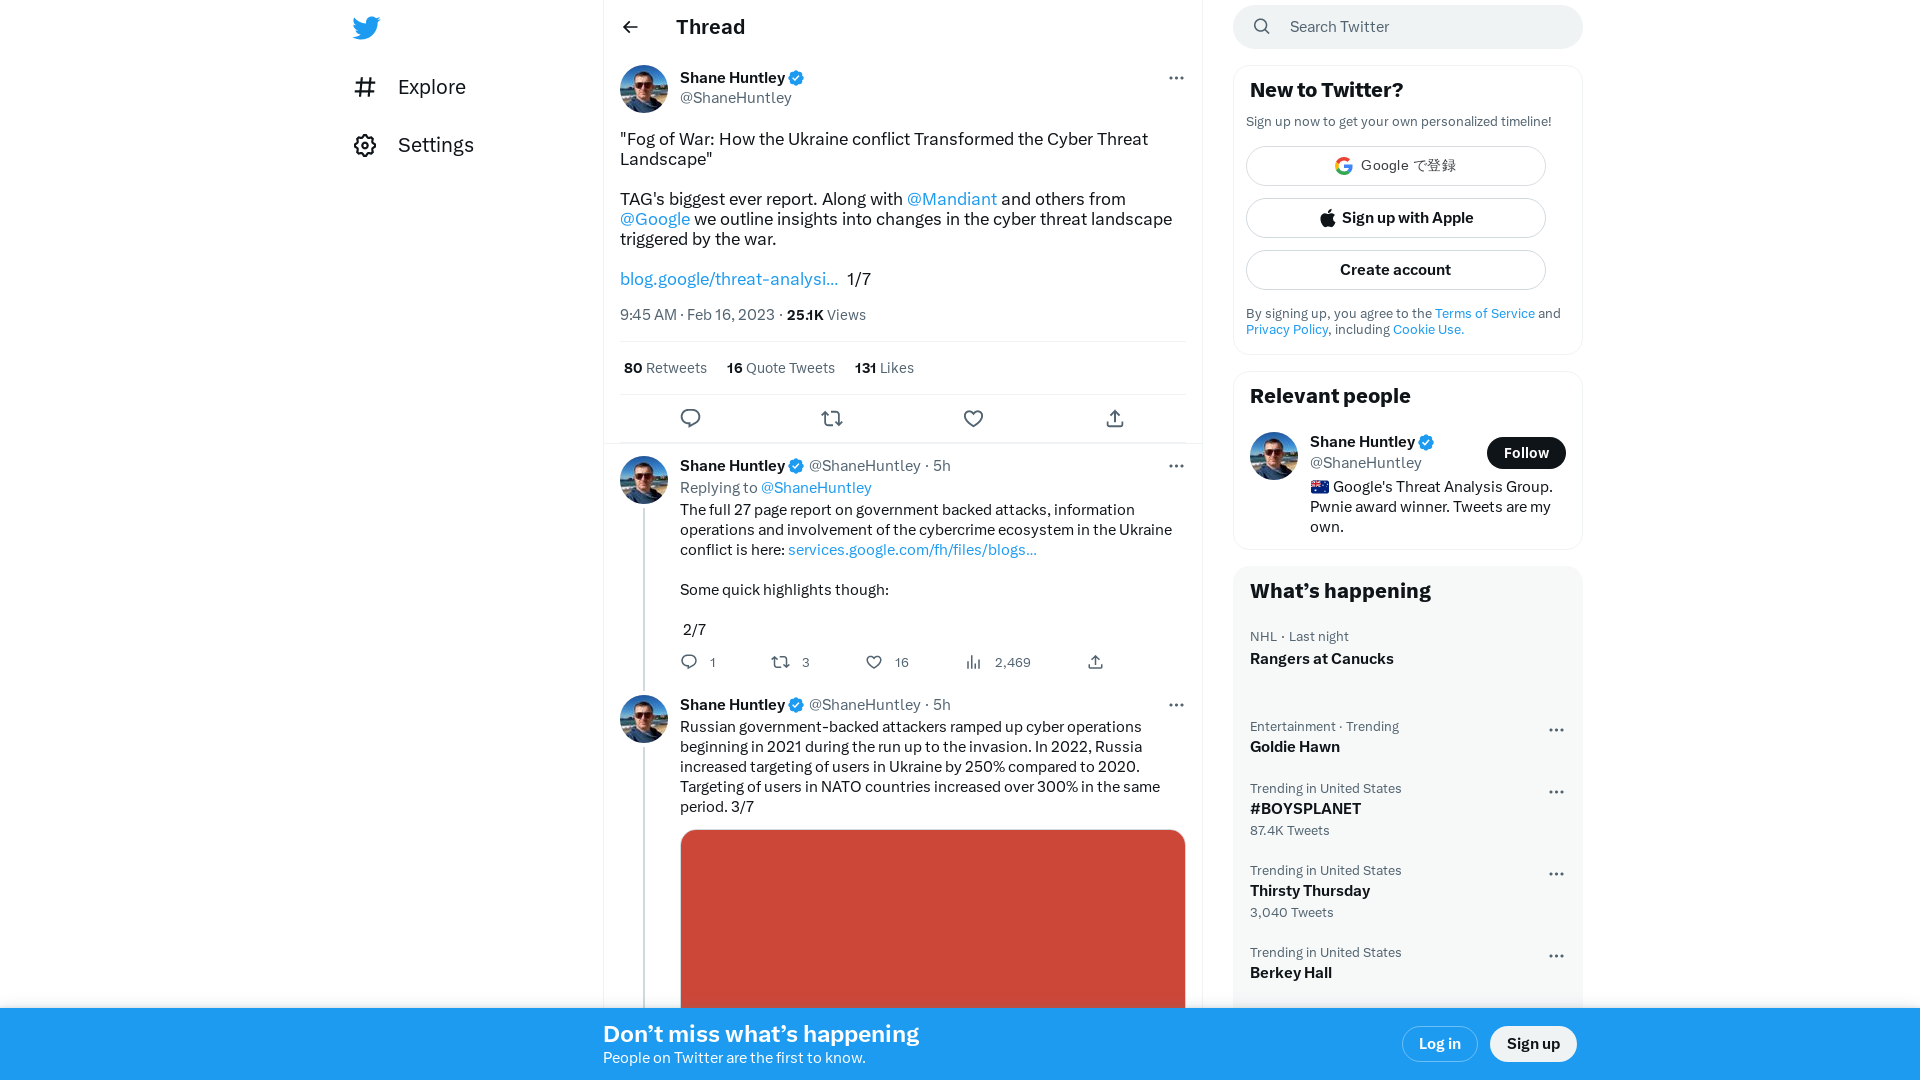Click the bar chart analytics icon on second tweet
Image resolution: width=1920 pixels, height=1080 pixels.
(973, 661)
